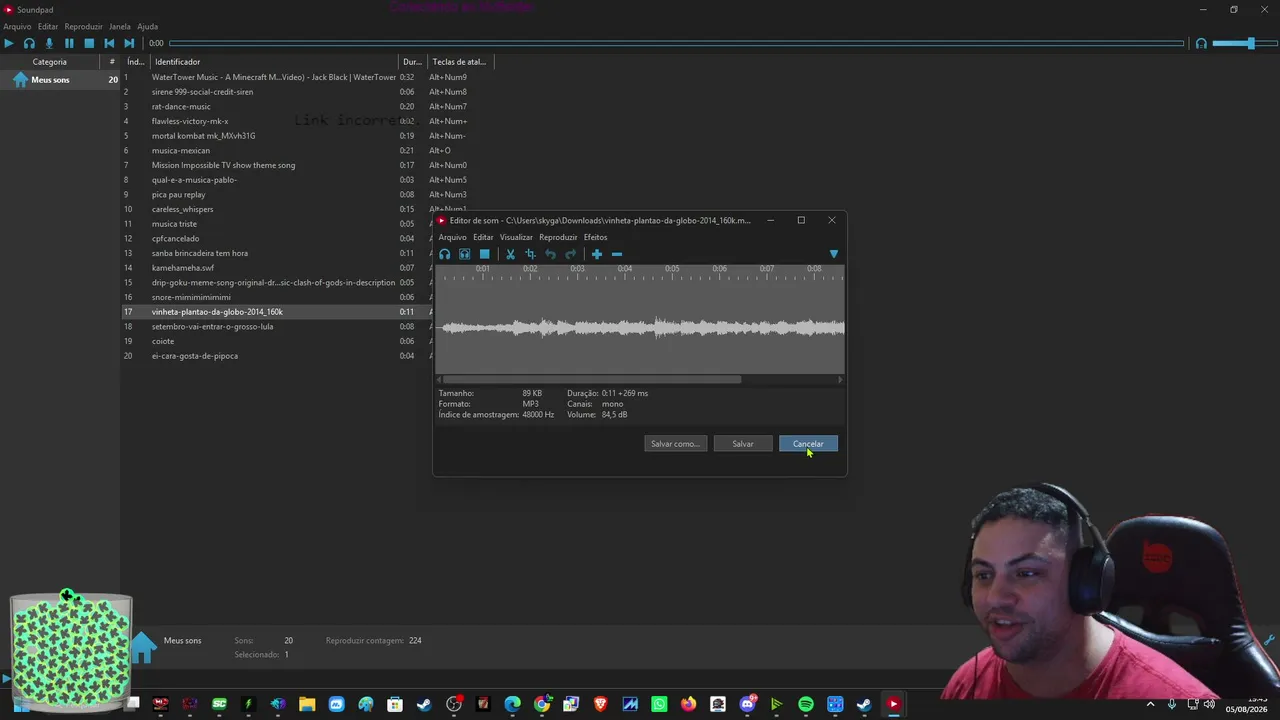Select the vinheta-plantao-da-globo-2014_160k row
This screenshot has height=720, width=1280.
pos(277,312)
